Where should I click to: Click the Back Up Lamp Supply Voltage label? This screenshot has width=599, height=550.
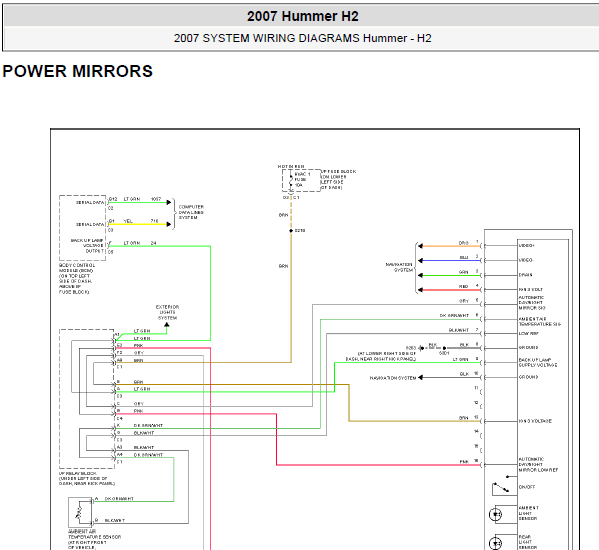[538, 362]
